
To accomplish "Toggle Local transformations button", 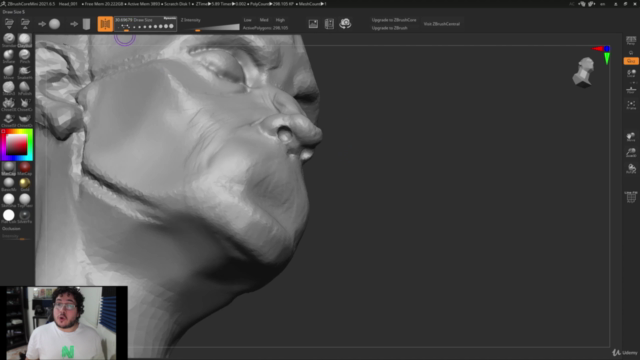I will 631,73.
